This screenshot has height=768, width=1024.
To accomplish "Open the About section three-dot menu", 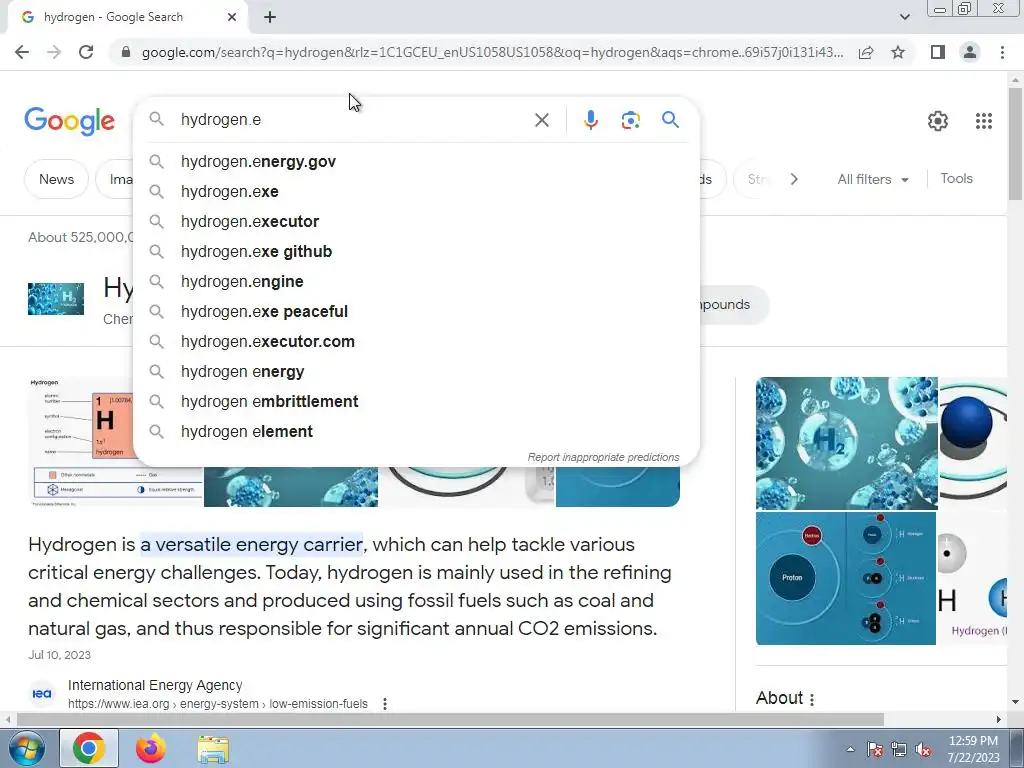I will [812, 699].
